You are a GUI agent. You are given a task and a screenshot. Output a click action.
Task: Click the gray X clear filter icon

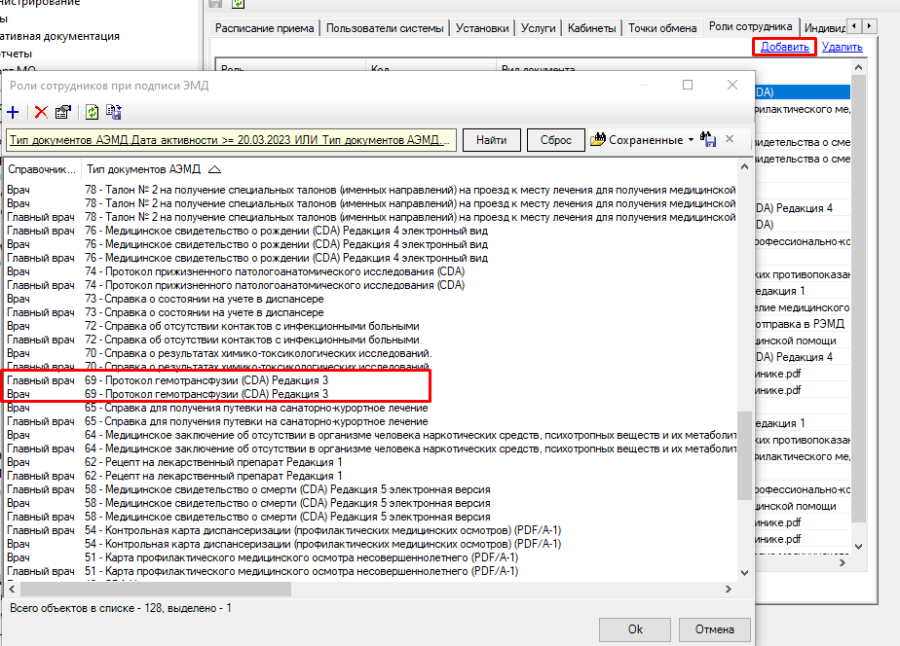[x=730, y=139]
